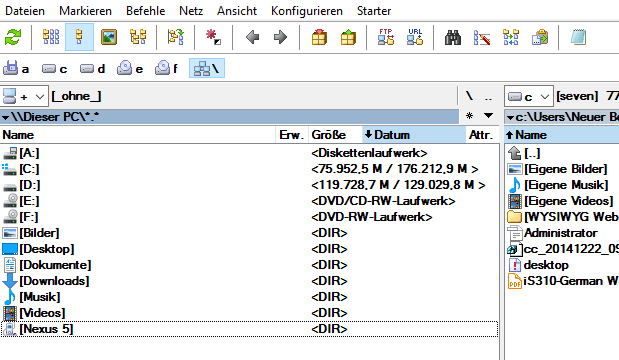This screenshot has width=619, height=360.
Task: Click the tree icon with green arrows
Action: pyautogui.click(x=176, y=37)
